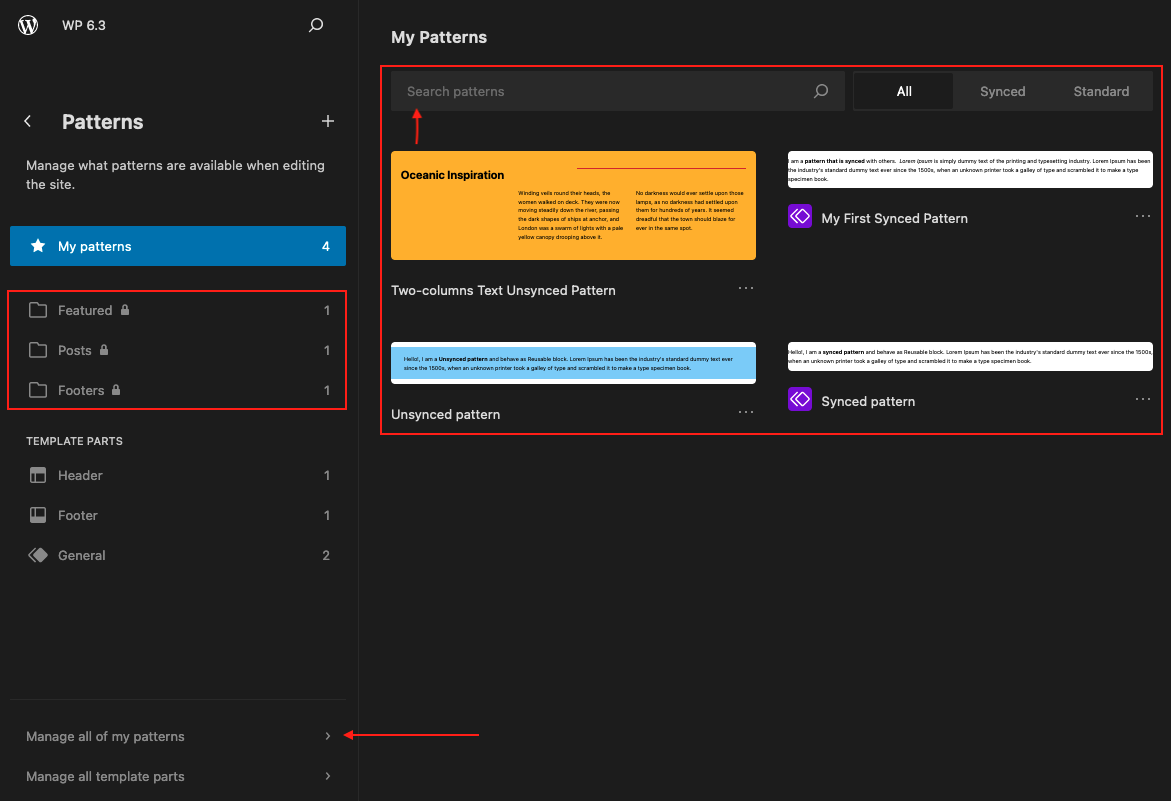The width and height of the screenshot is (1171, 801).
Task: Open options menu for Synced pattern
Action: coord(1143,399)
